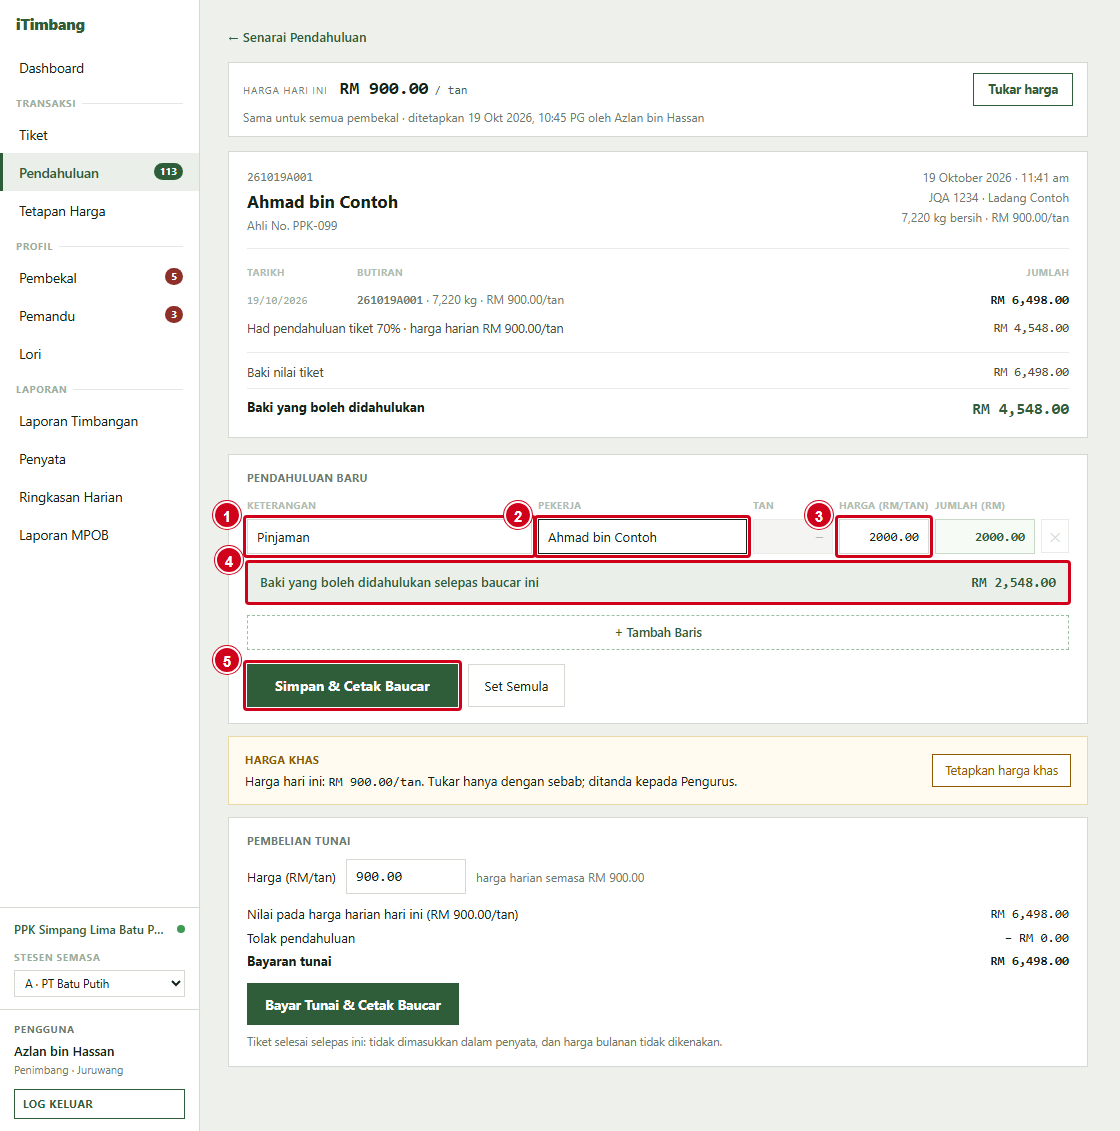Click the 113 badge next to Pendahuluan
Screen dimensions: 1120x1131
click(168, 172)
